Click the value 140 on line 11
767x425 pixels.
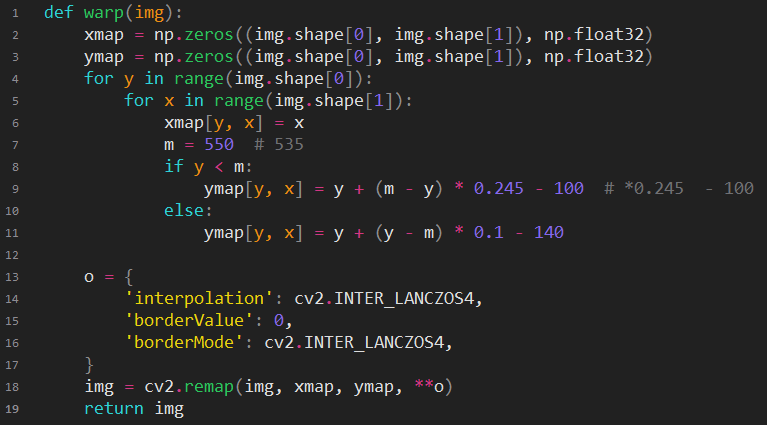[548, 233]
